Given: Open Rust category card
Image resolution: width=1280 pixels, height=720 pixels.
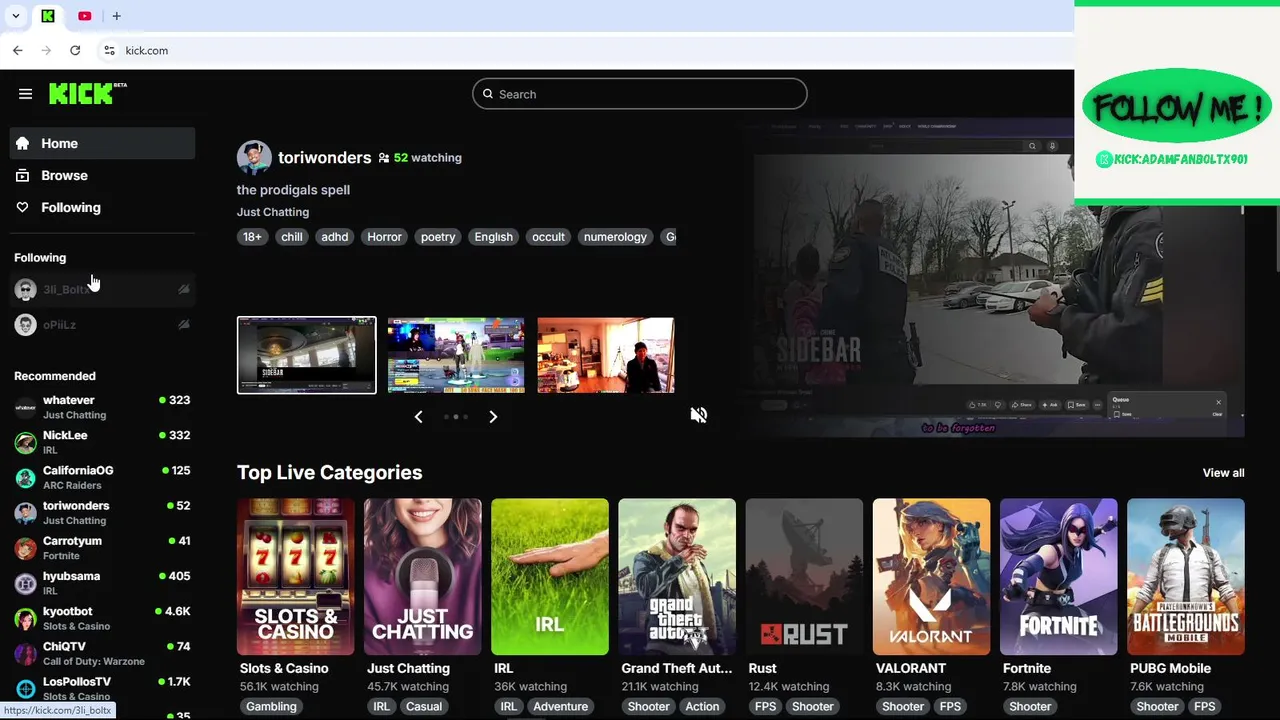Looking at the screenshot, I should [804, 577].
